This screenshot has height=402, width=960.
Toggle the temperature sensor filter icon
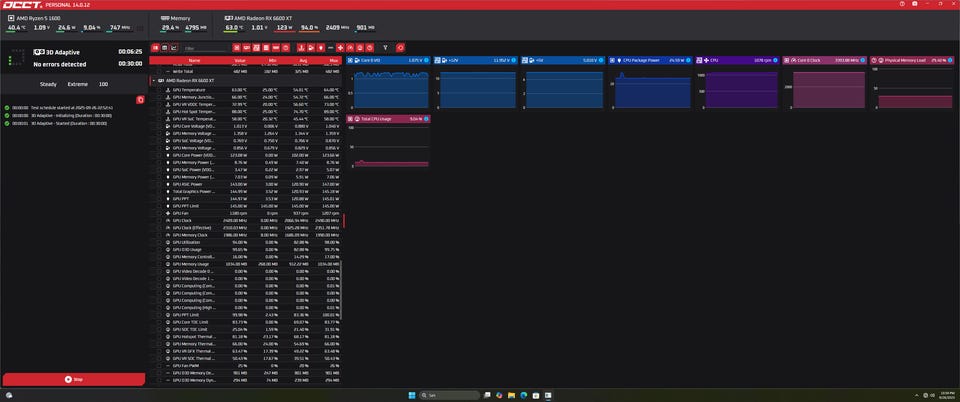[301, 48]
